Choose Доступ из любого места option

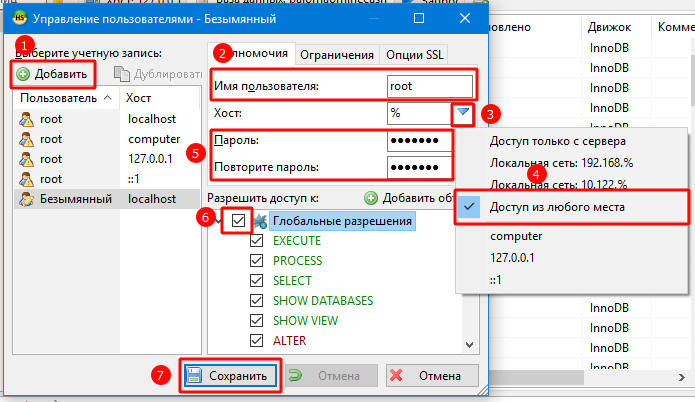572,207
